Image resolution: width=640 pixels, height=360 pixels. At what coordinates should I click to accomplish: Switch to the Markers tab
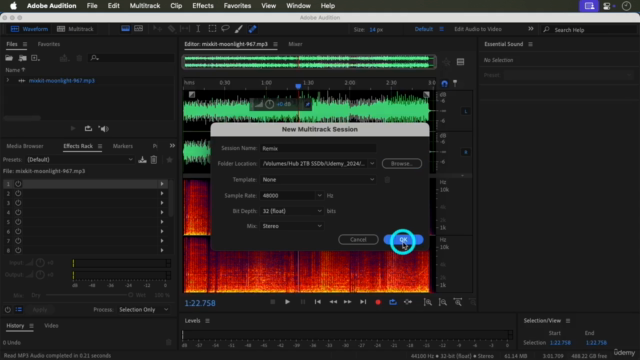122,146
